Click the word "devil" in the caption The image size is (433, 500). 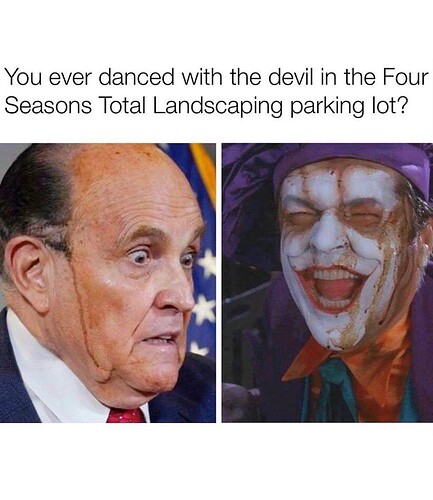pos(288,77)
